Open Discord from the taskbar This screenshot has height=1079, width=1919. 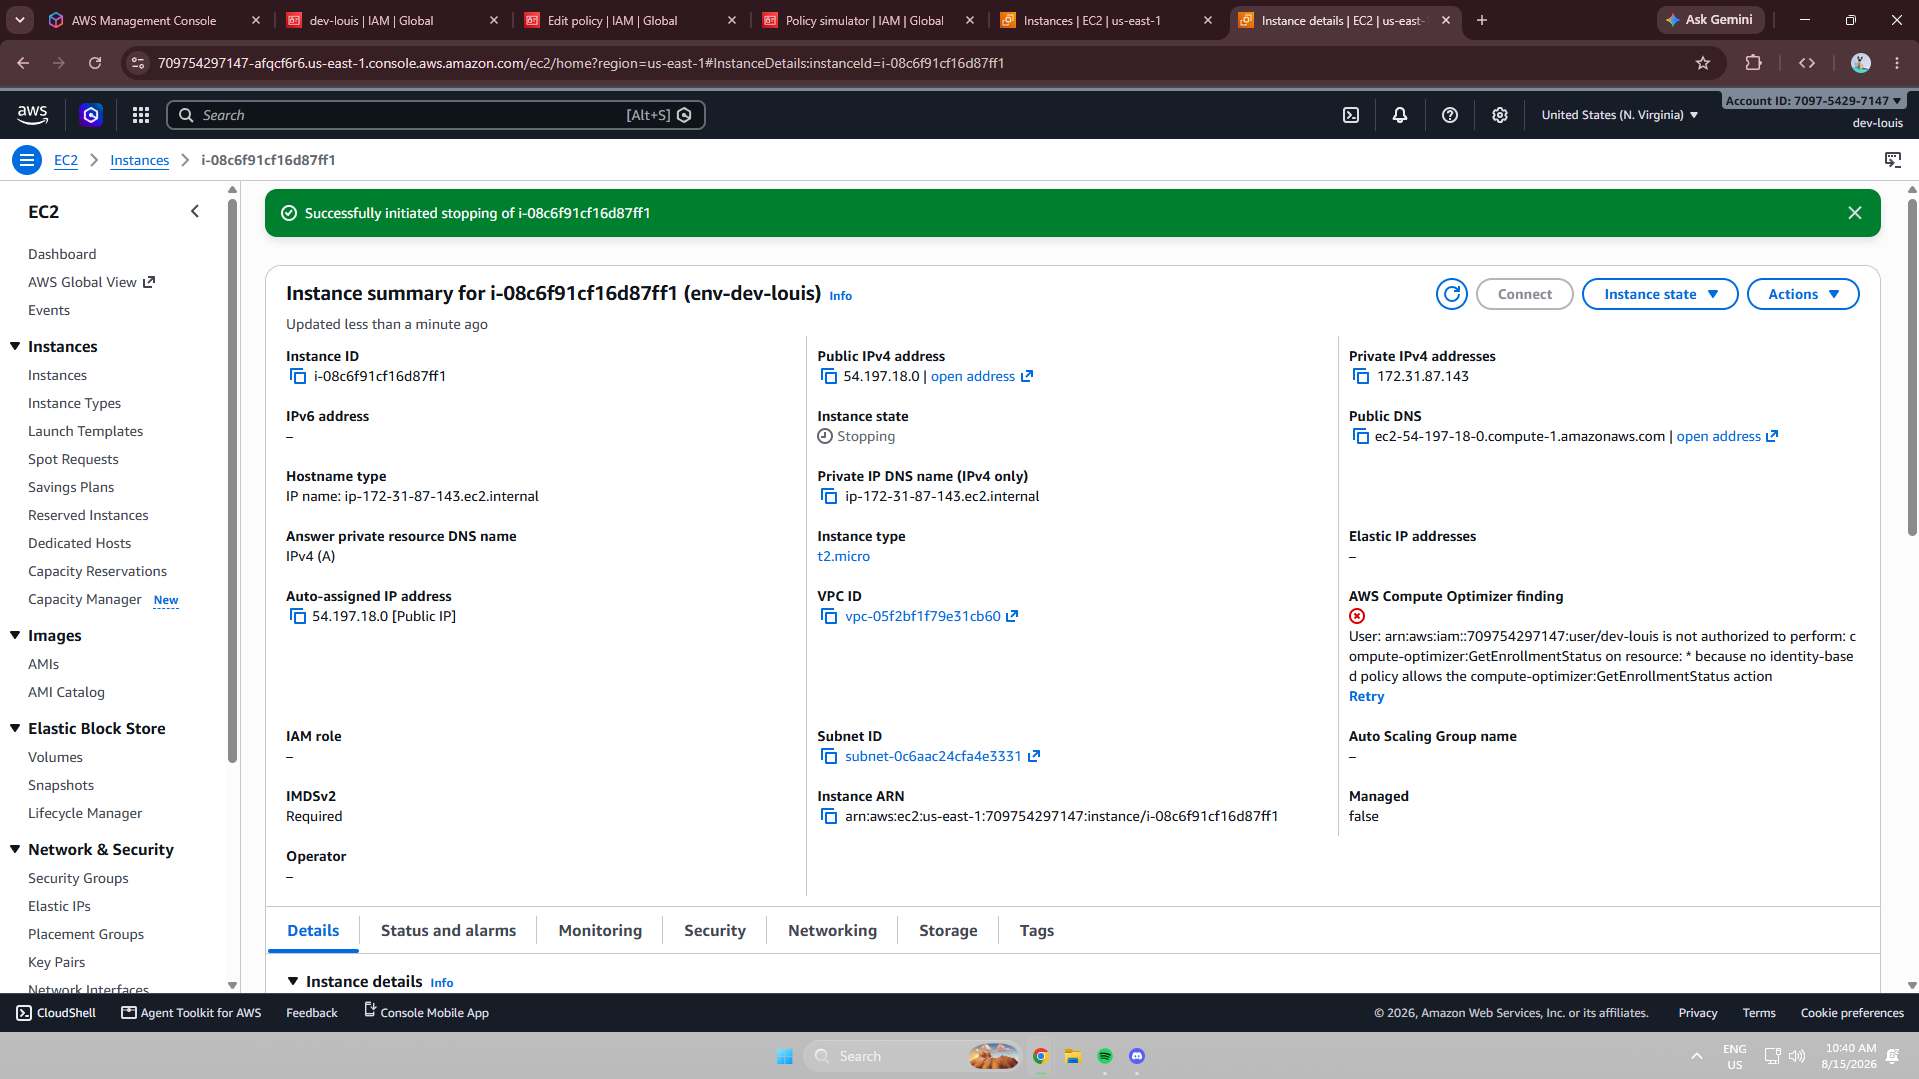pyautogui.click(x=1137, y=1056)
